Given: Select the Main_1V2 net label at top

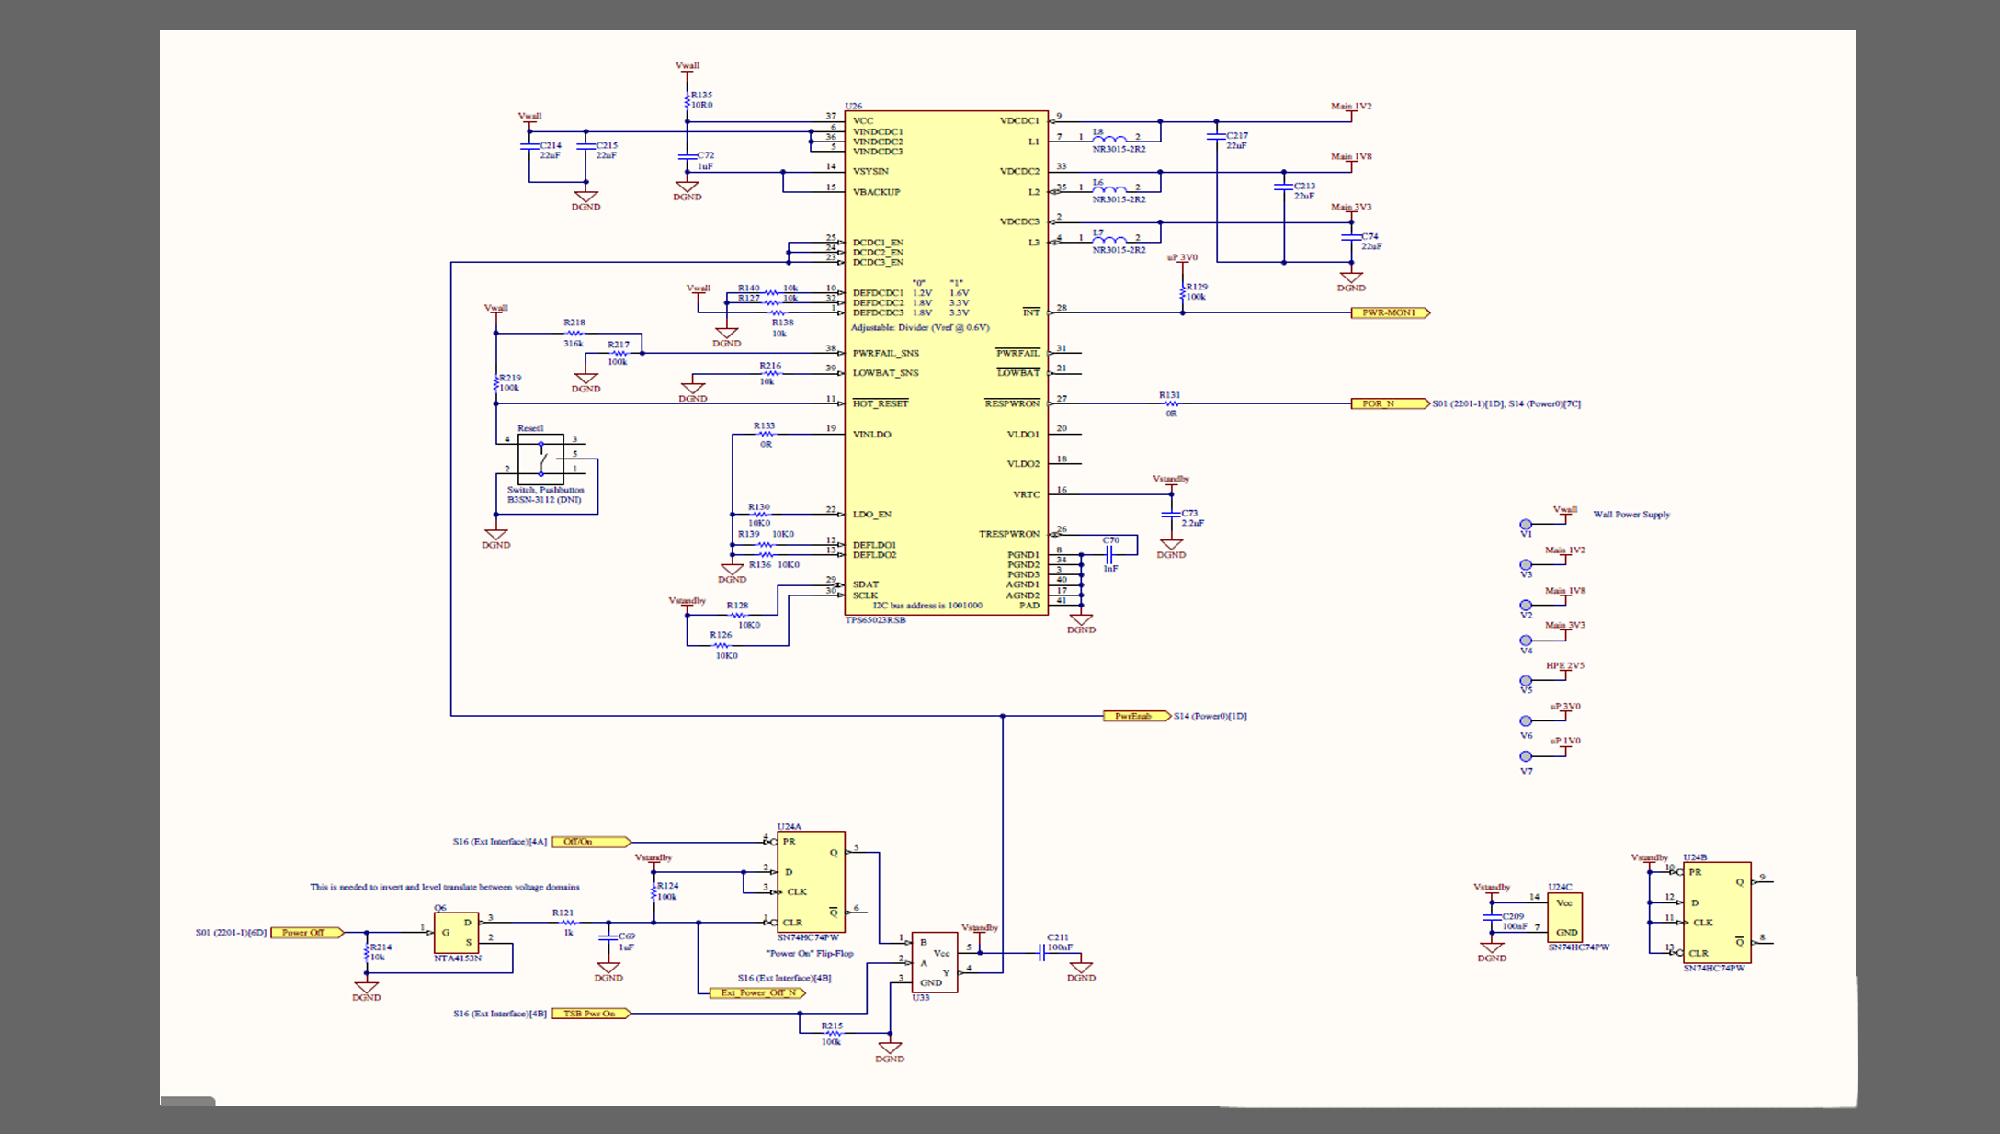Looking at the screenshot, I should point(1351,105).
